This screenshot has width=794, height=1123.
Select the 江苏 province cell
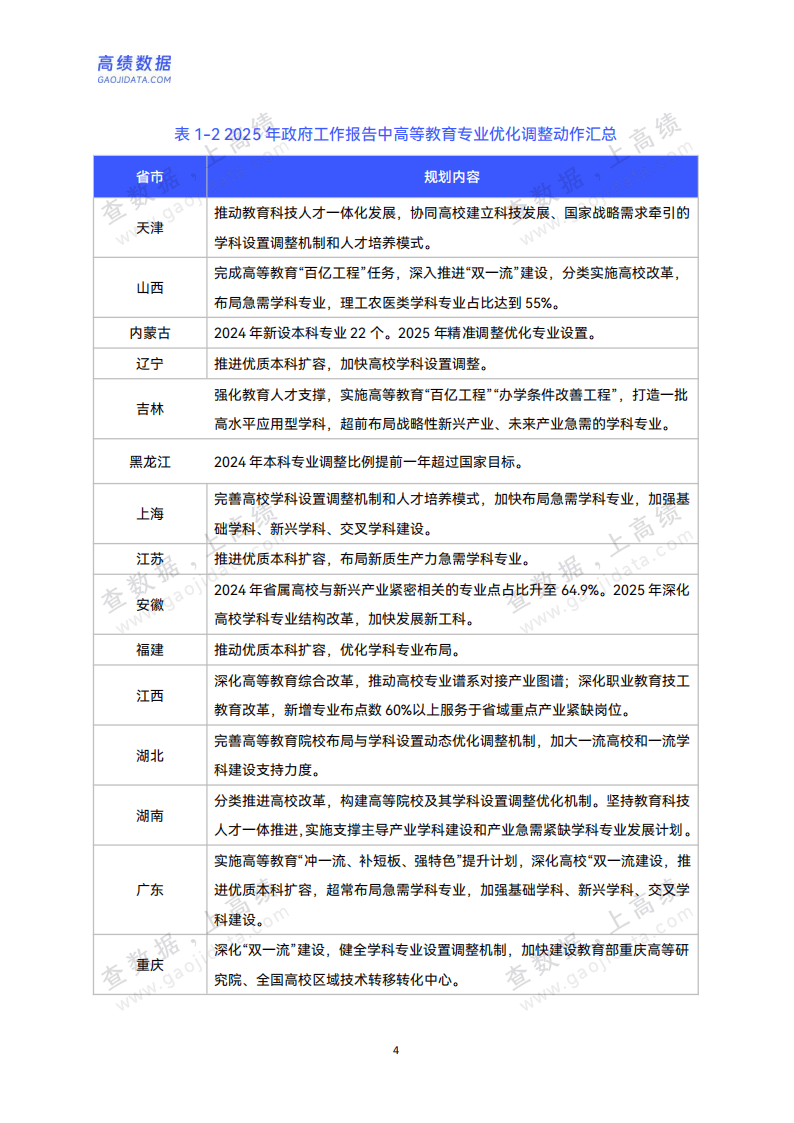click(150, 559)
